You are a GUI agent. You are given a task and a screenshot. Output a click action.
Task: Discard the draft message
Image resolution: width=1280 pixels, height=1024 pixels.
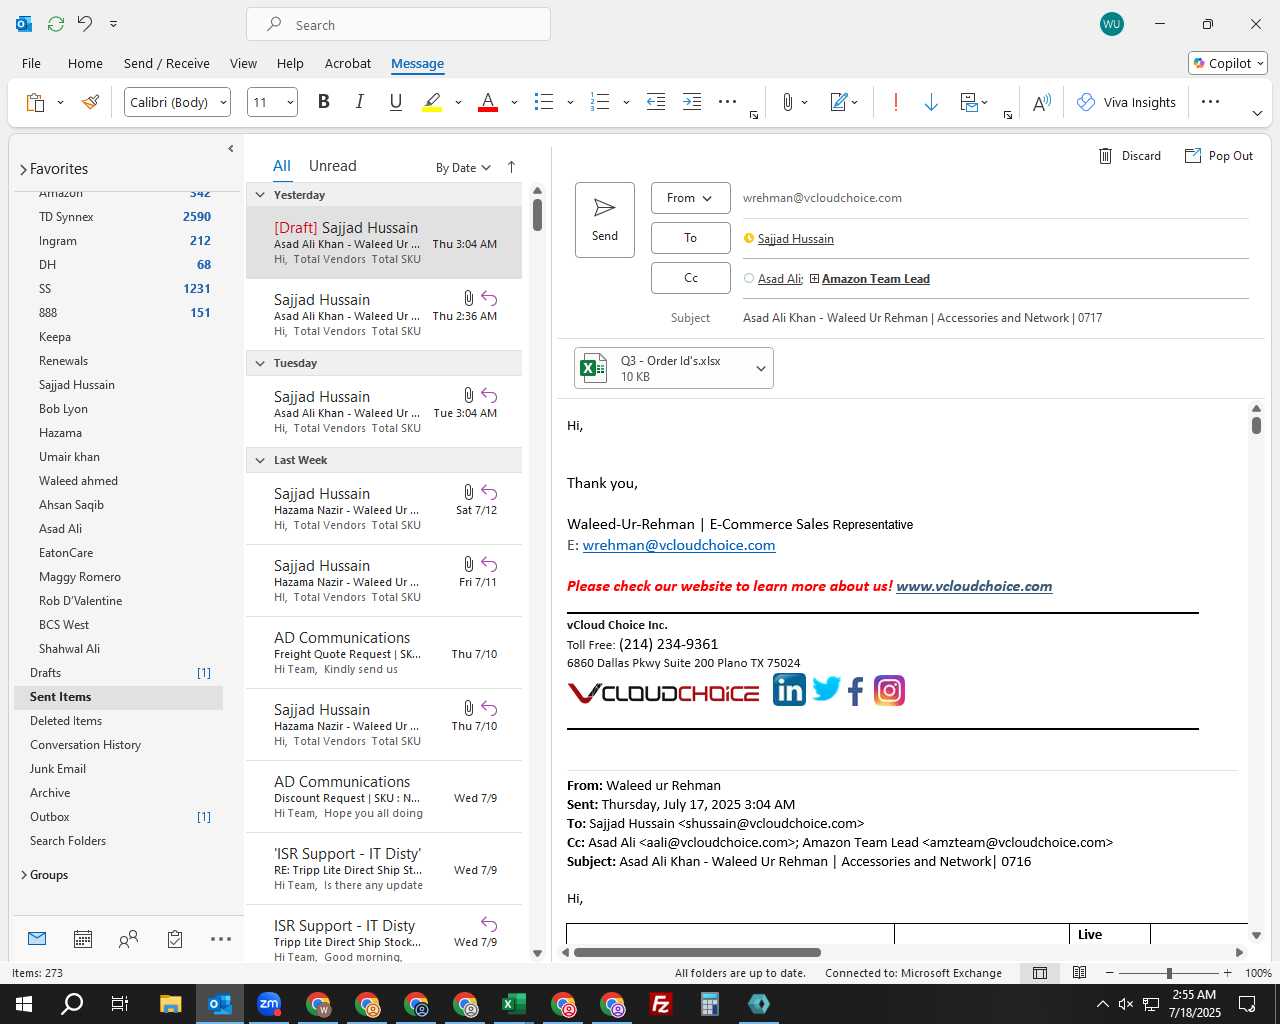pos(1130,156)
